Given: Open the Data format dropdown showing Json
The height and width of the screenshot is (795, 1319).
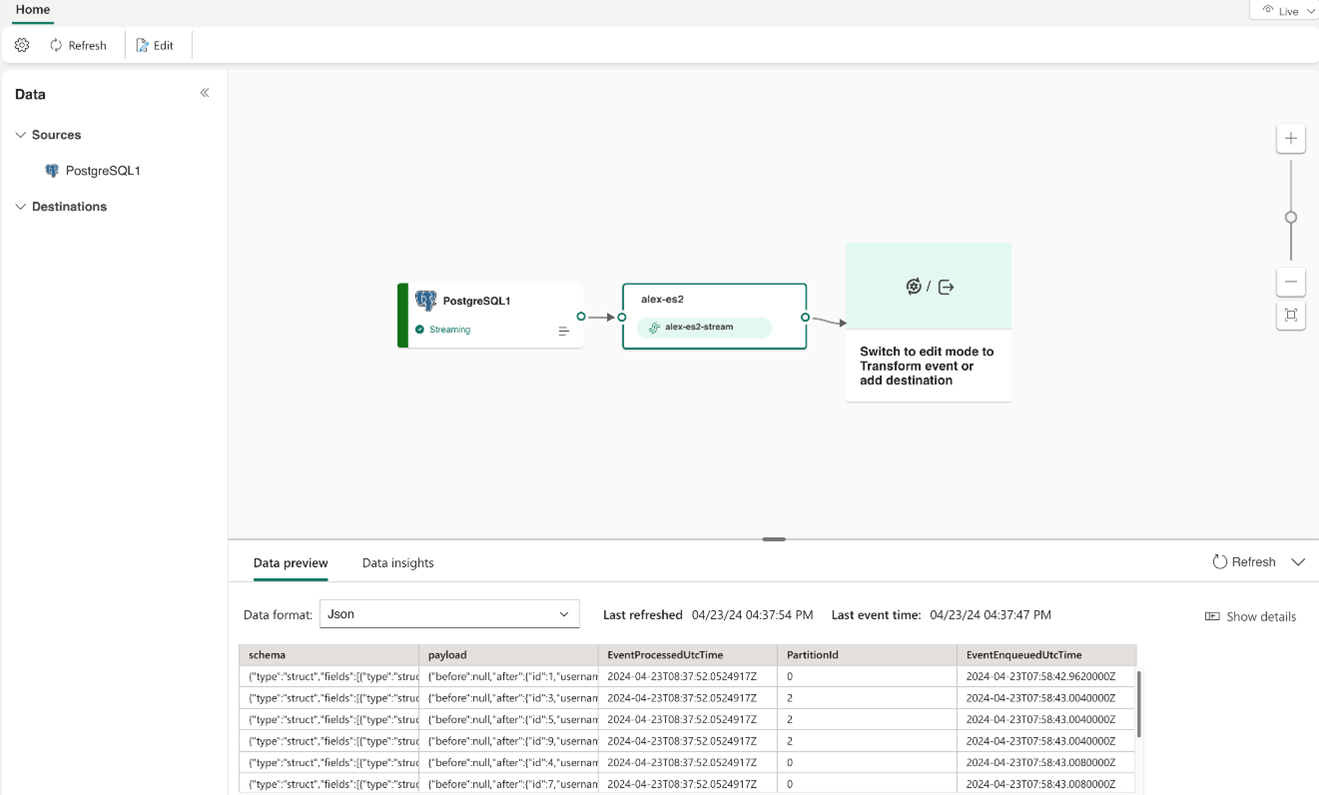Looking at the screenshot, I should click(x=449, y=614).
